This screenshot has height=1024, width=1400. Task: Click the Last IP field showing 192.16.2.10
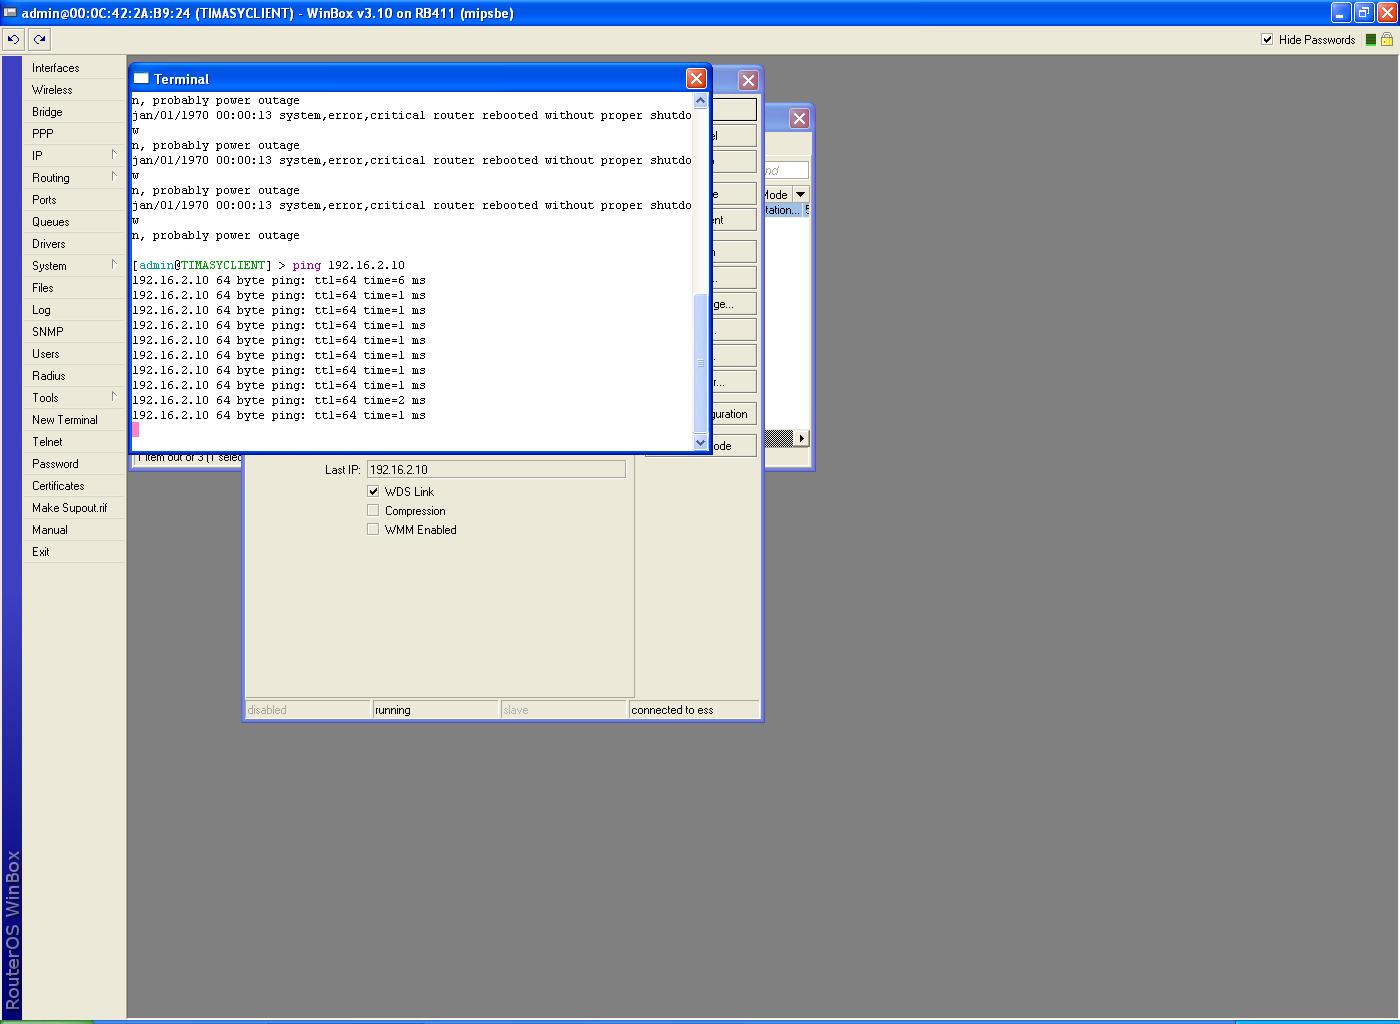tap(496, 469)
